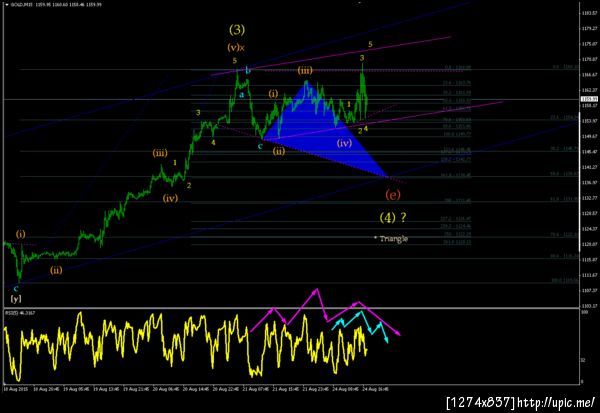Select the white "[y]" label
Screen dimensions: 600x413
[x=16, y=299]
